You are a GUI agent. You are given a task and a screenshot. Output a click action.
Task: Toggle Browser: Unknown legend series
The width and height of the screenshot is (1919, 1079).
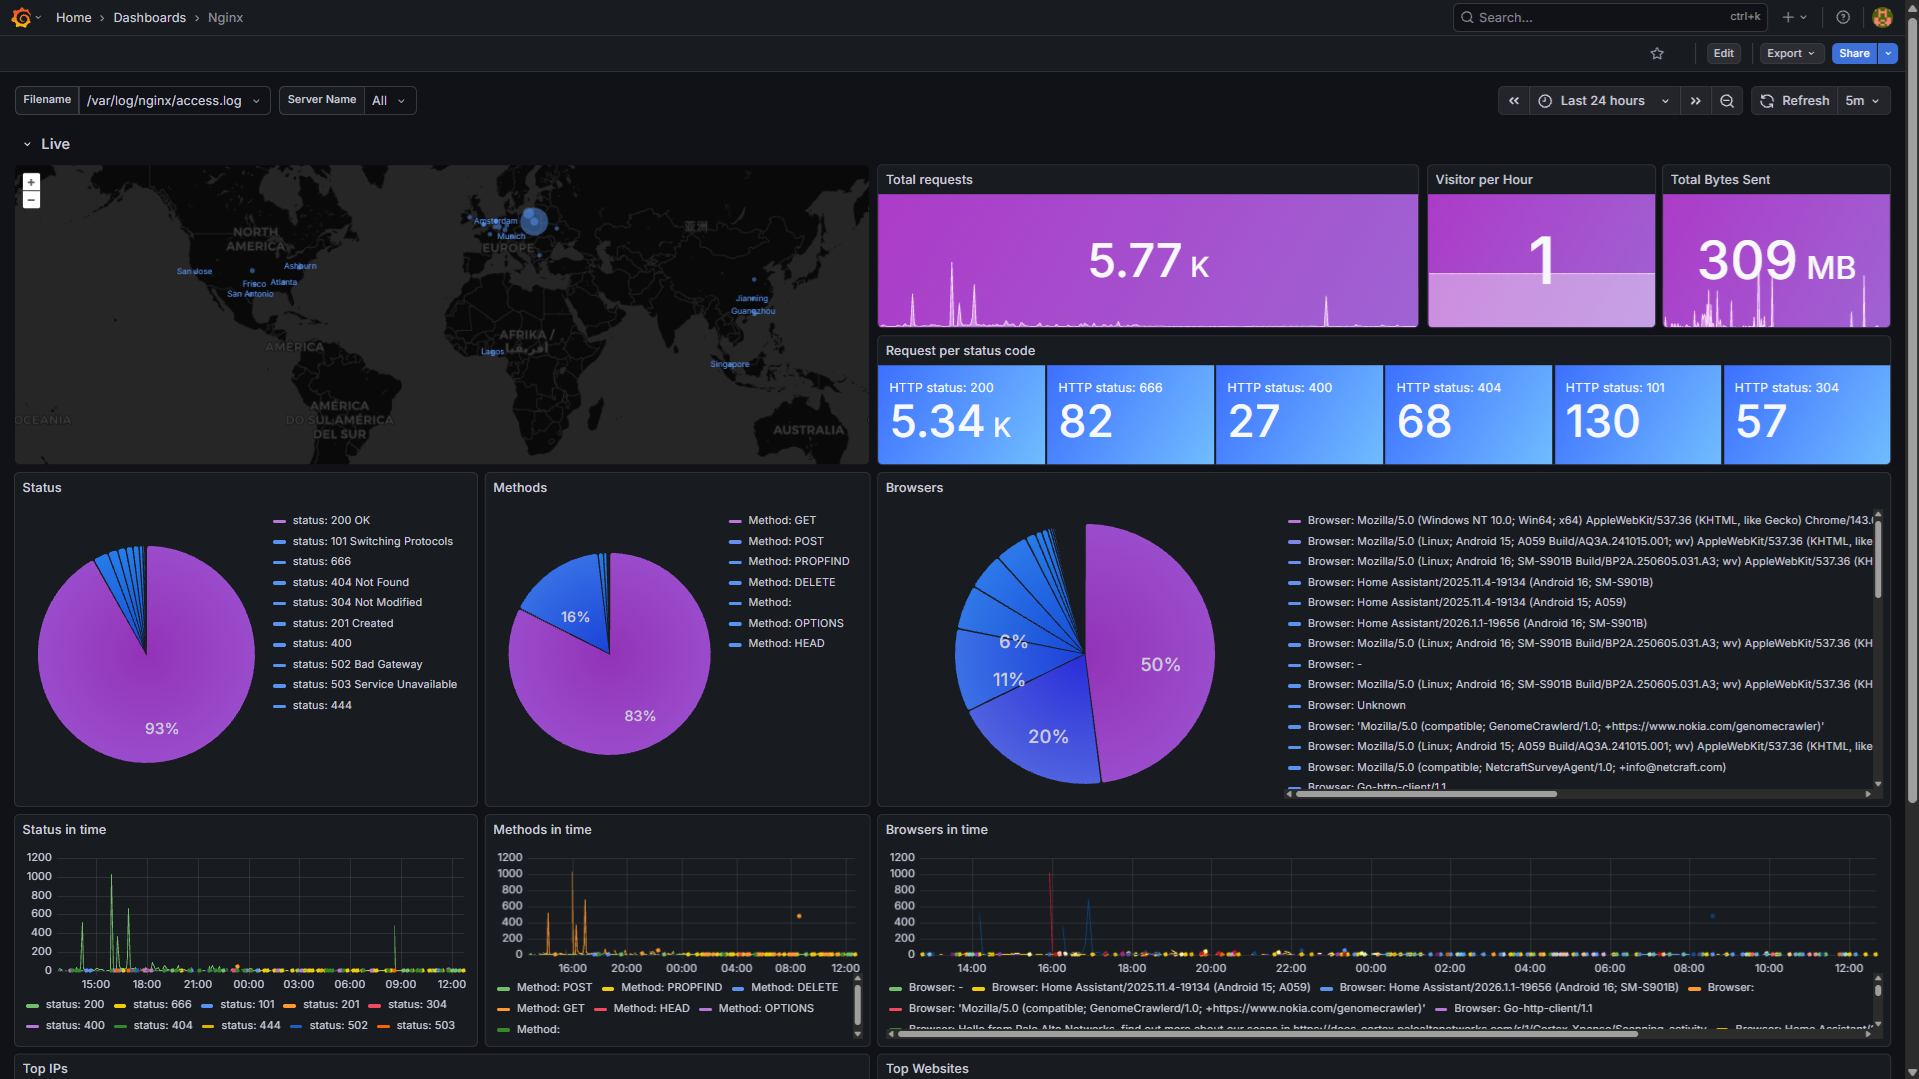[x=1356, y=706]
